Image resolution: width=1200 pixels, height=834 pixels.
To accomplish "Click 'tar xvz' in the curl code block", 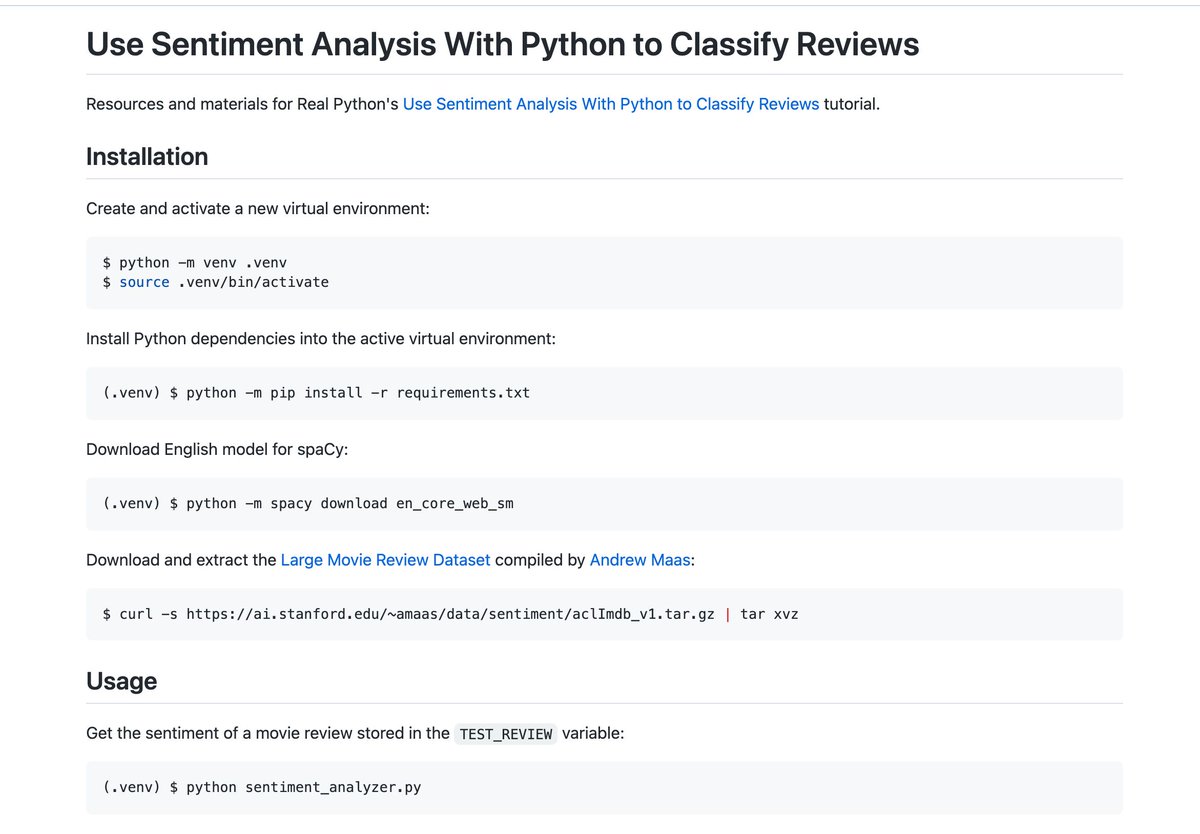I will pos(769,614).
